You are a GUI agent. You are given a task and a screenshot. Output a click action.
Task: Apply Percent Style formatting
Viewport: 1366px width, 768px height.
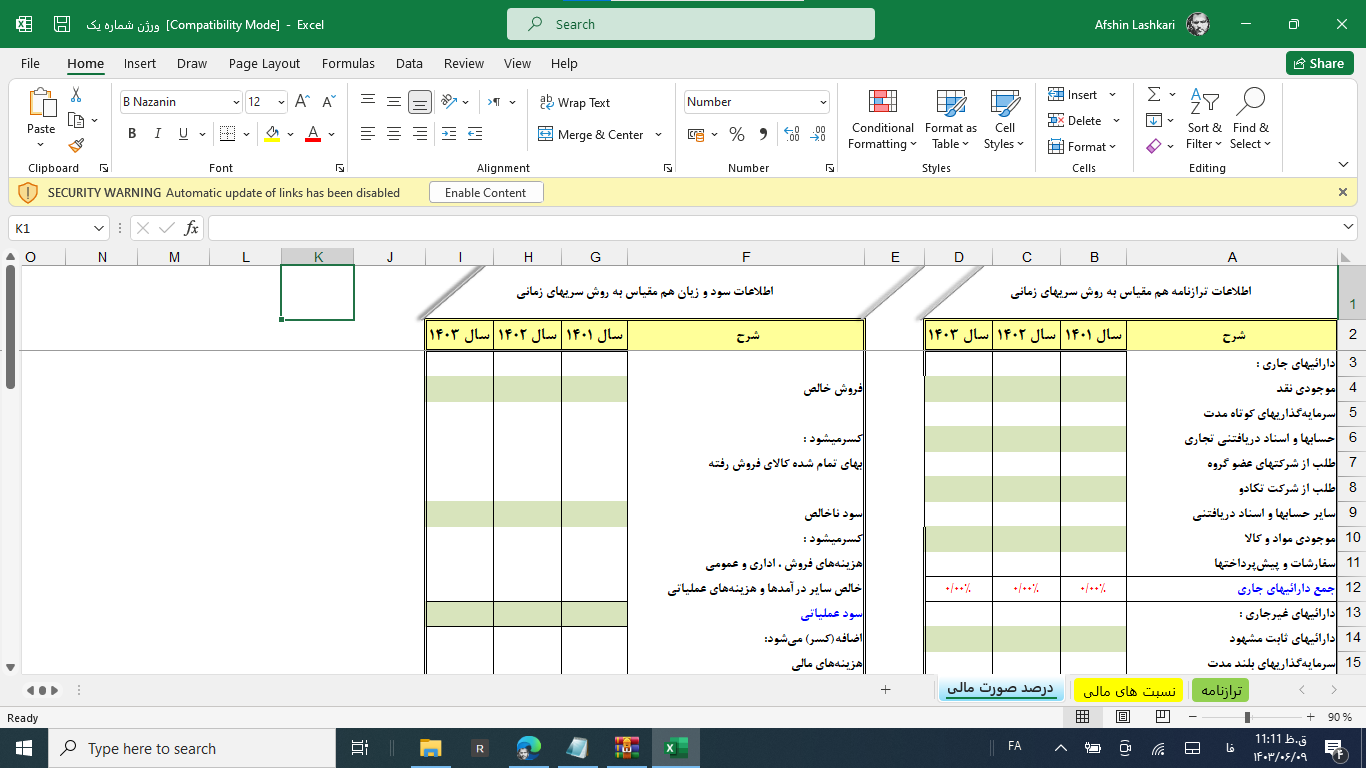point(737,134)
